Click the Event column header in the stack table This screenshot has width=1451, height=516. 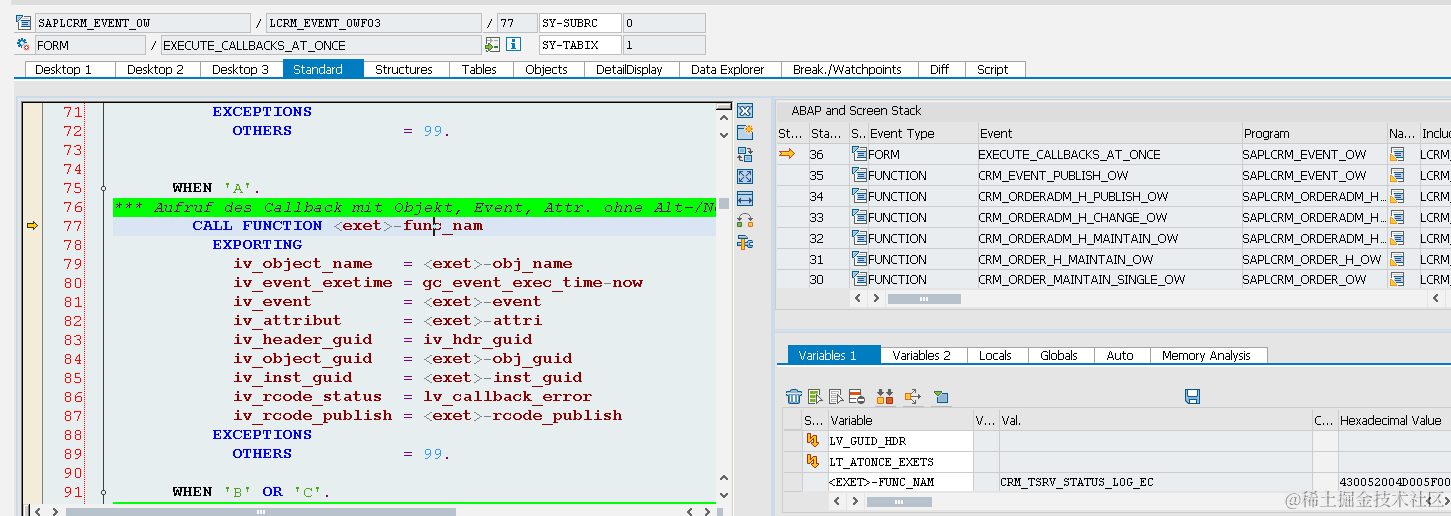pos(1108,133)
